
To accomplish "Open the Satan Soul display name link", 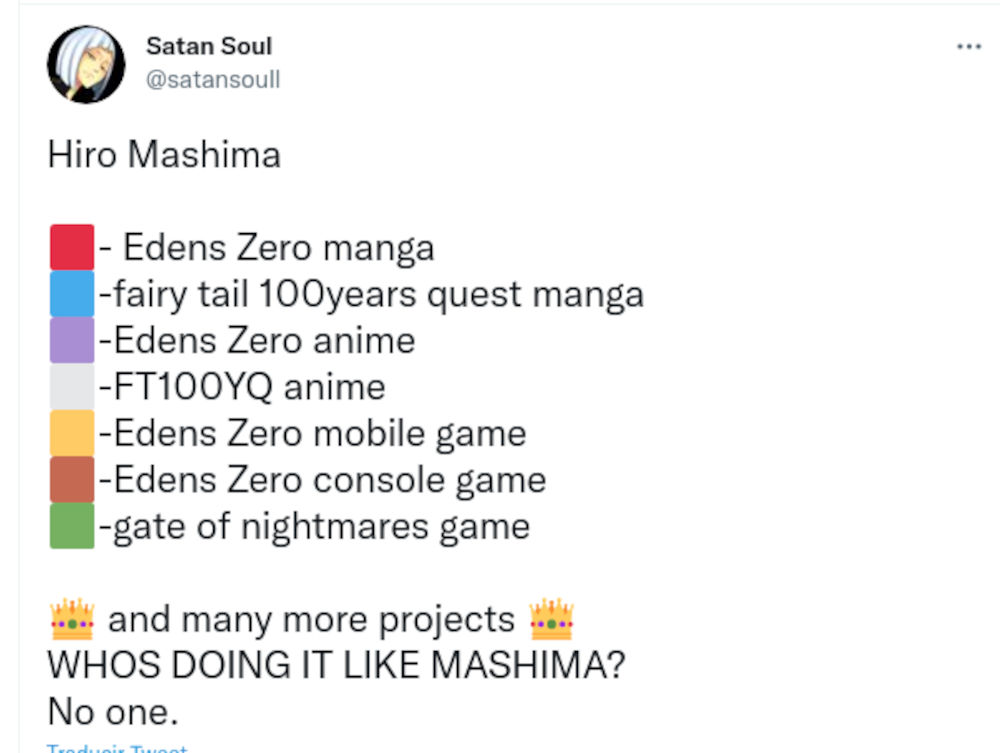I will (209, 46).
